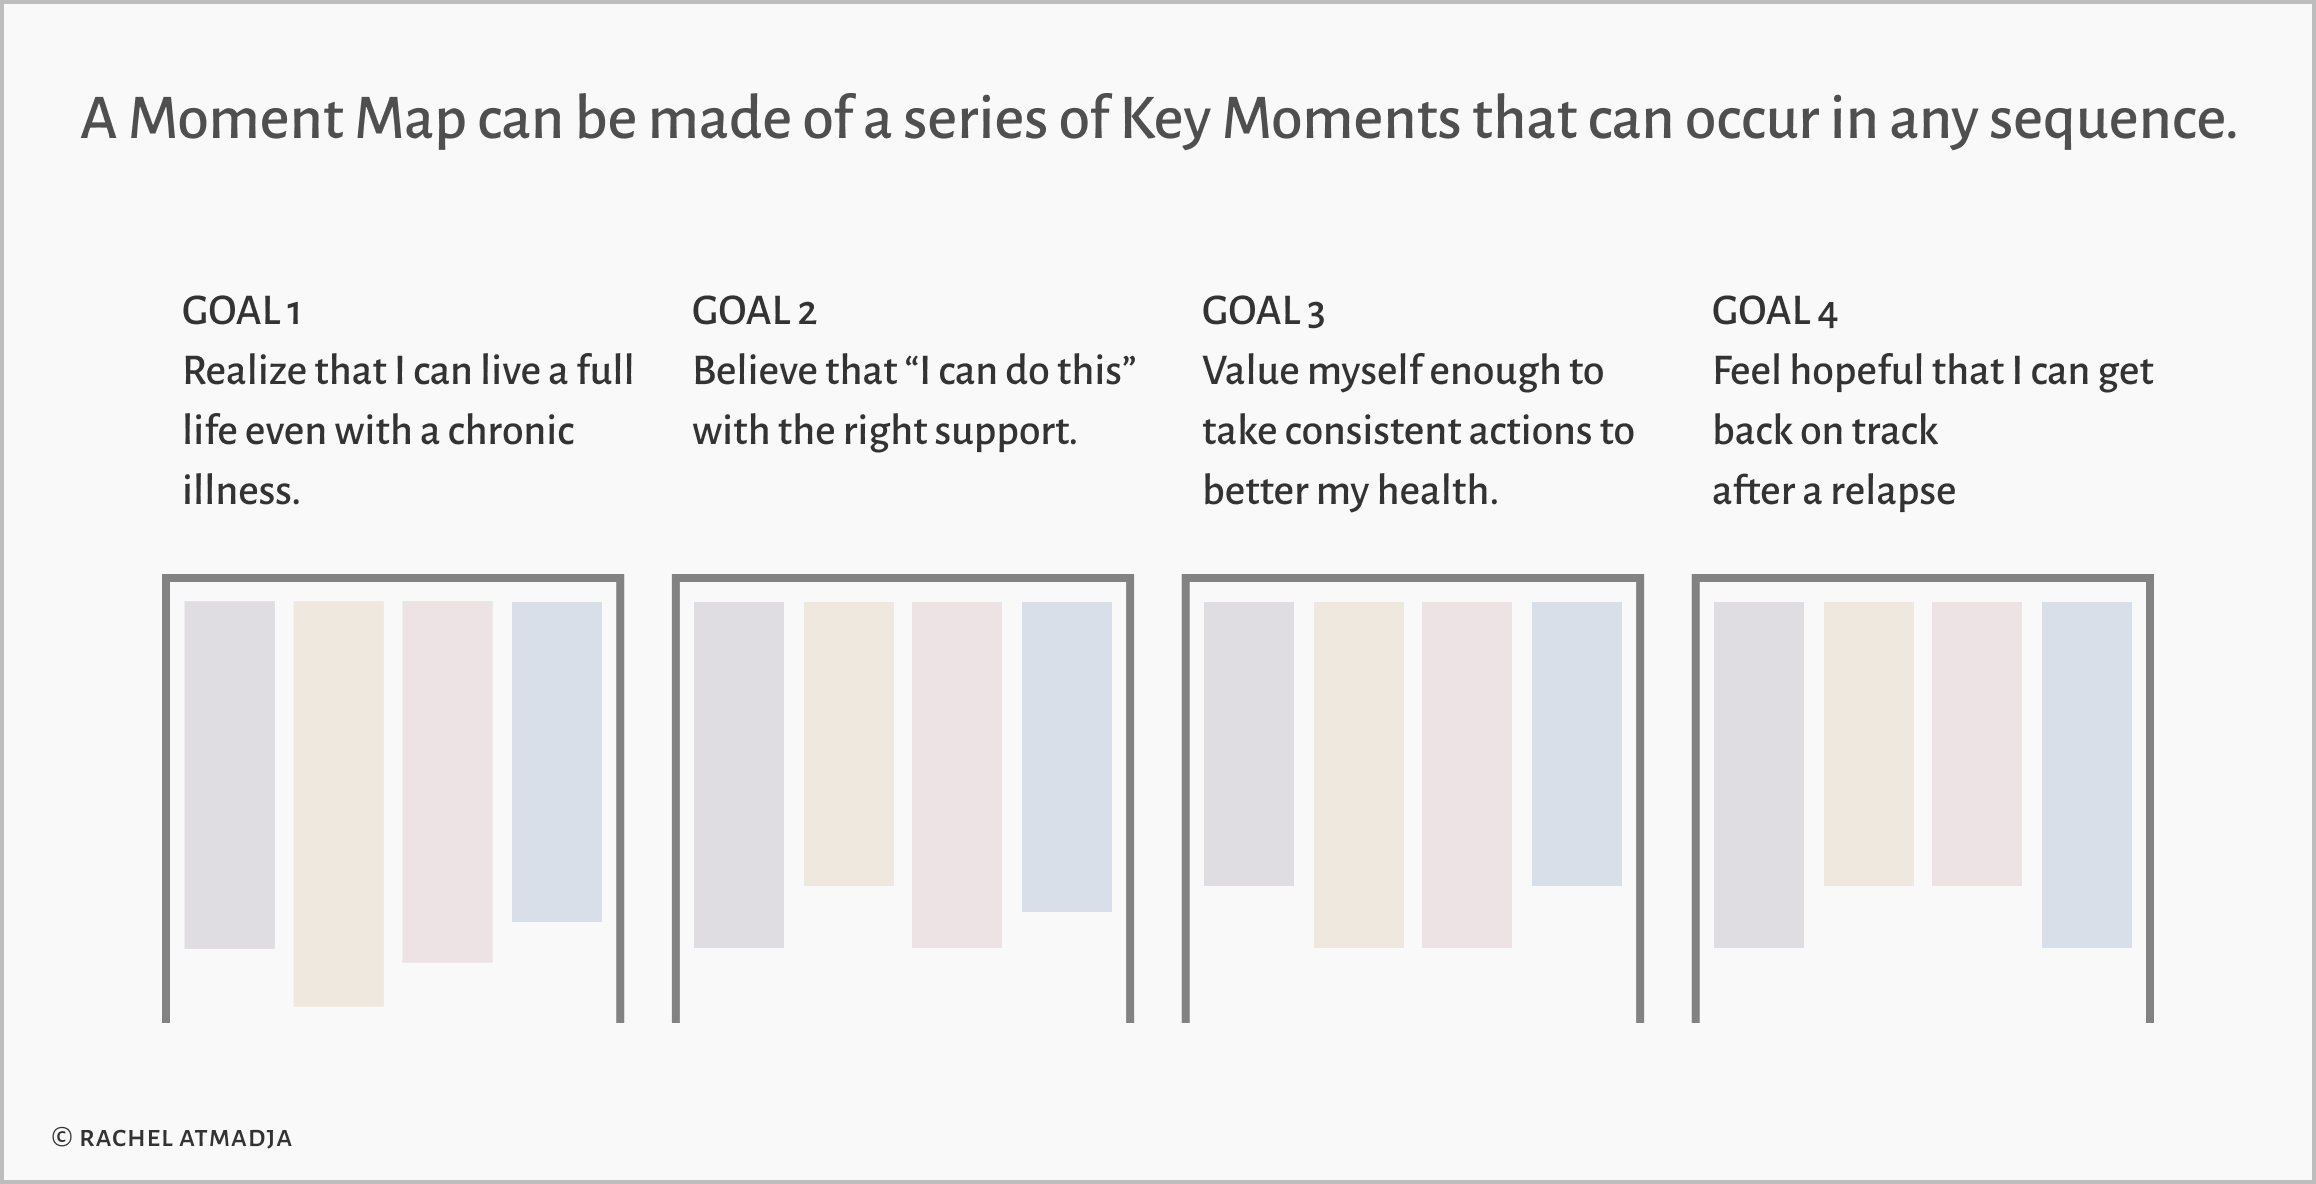Select the blue bar under Goal 1
This screenshot has width=2316, height=1184.
(556, 761)
